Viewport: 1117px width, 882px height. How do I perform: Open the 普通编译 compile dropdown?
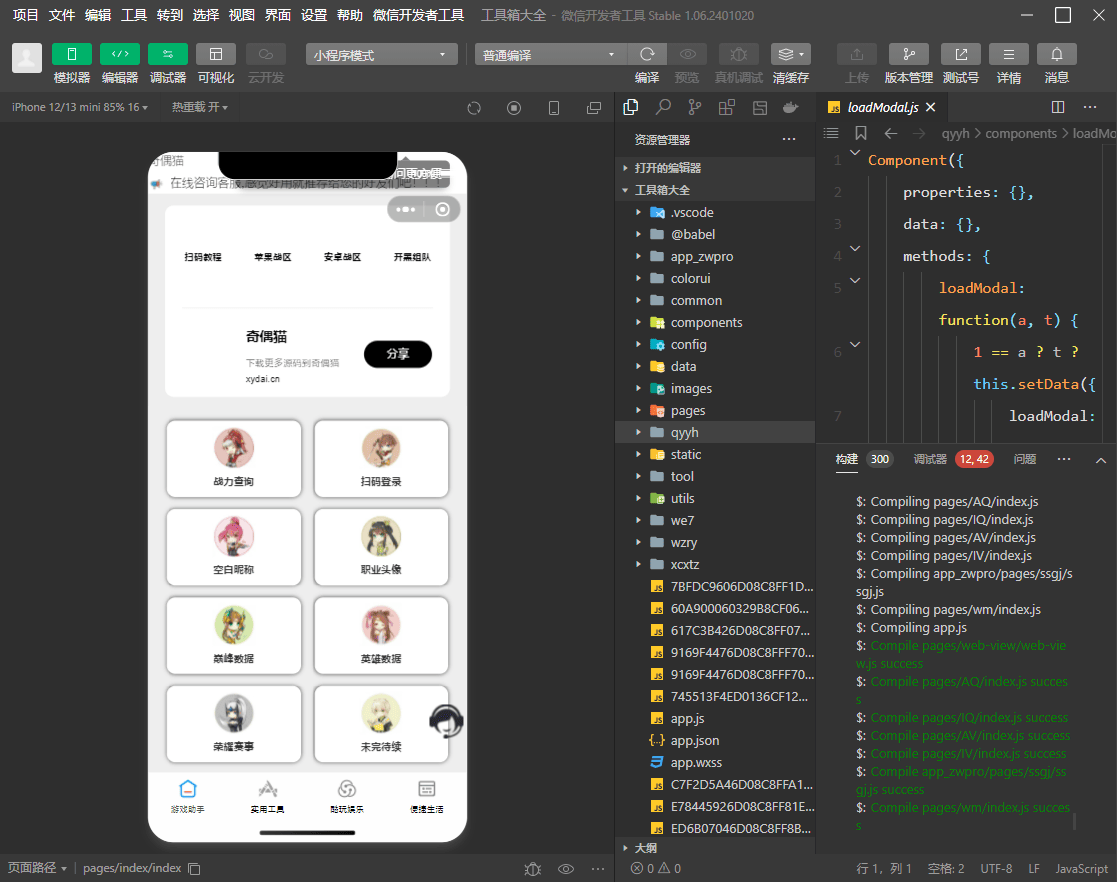[550, 55]
